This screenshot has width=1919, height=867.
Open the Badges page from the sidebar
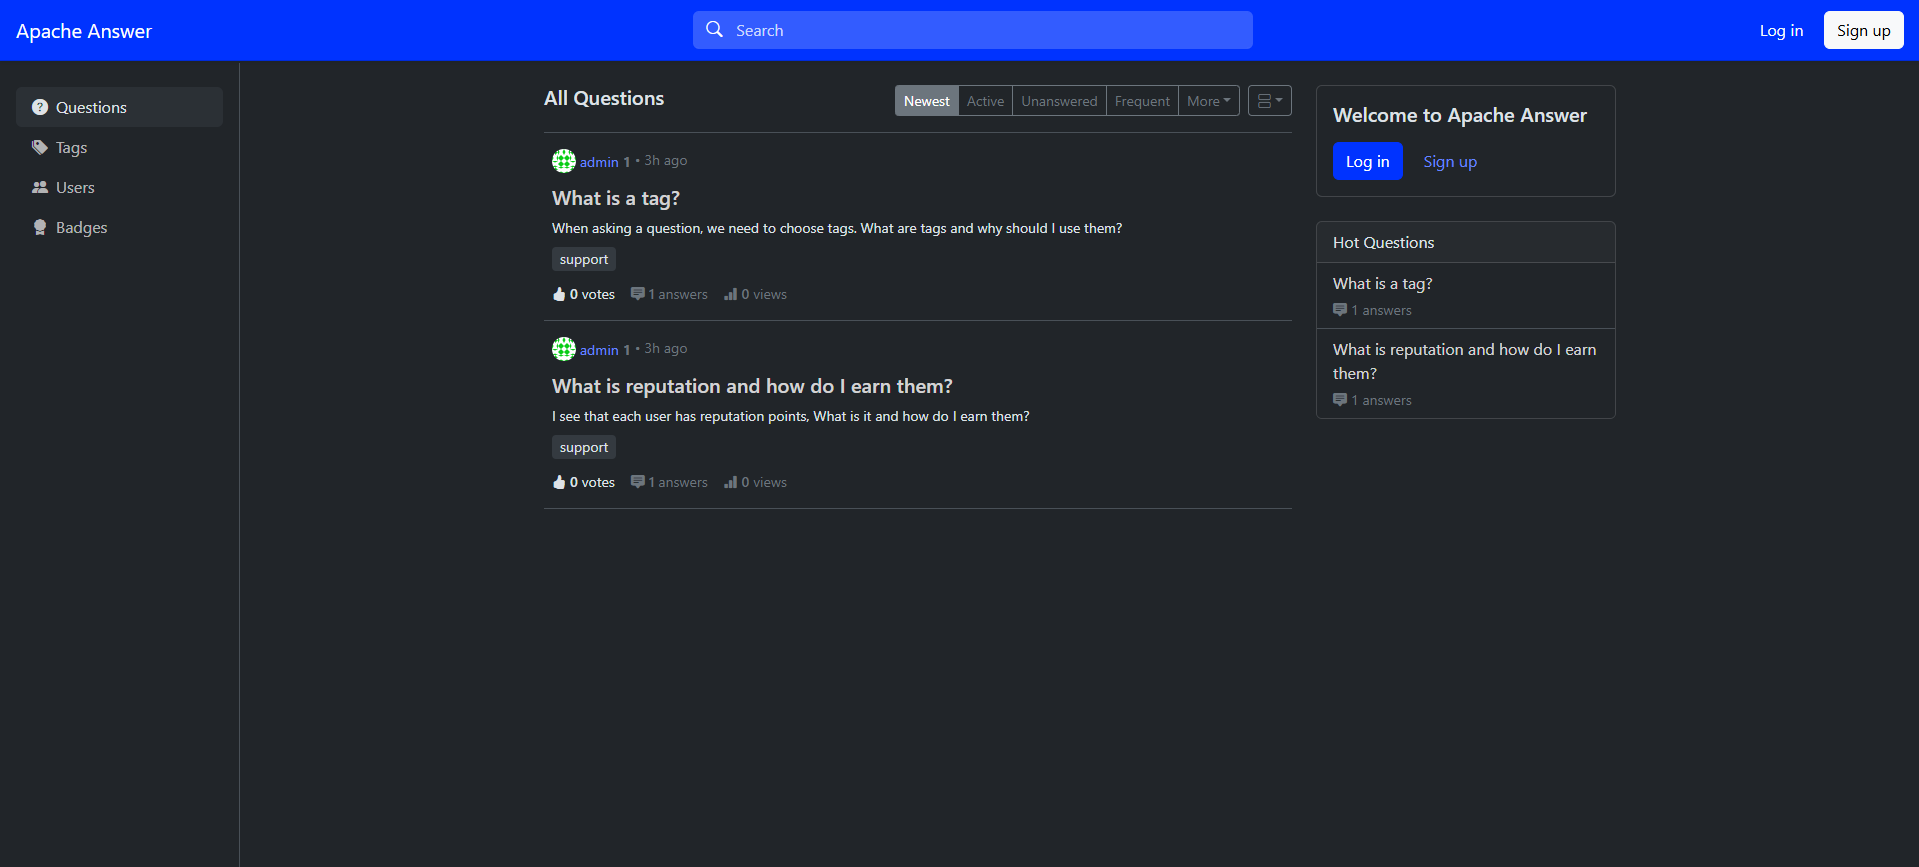point(119,227)
